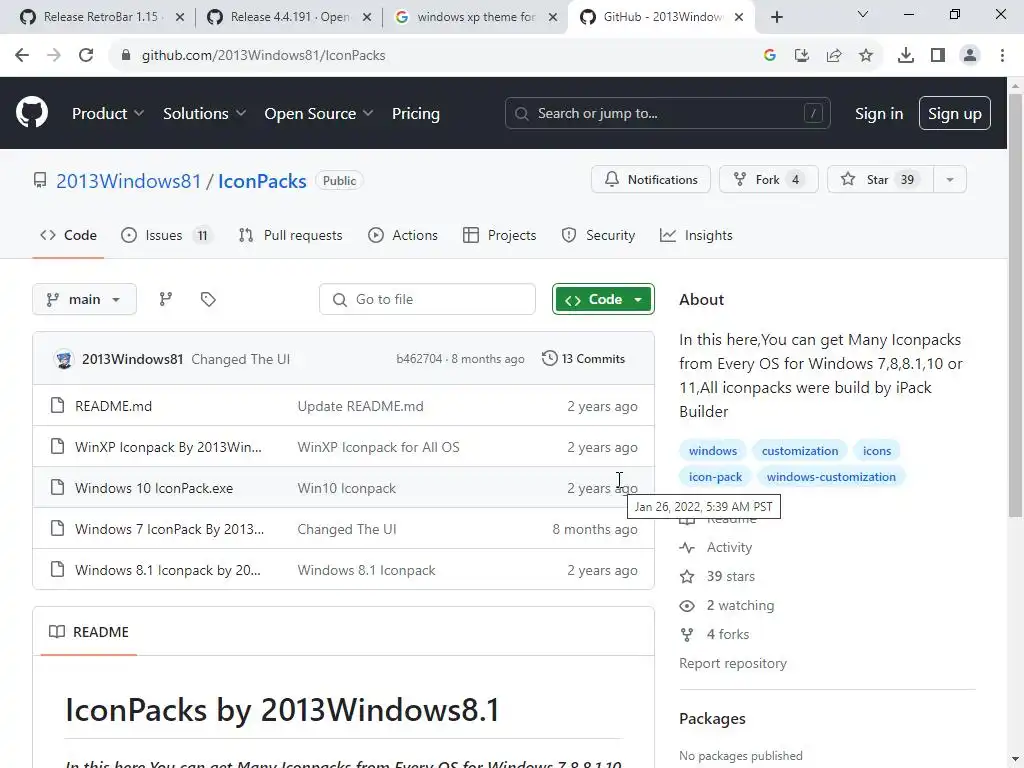The height and width of the screenshot is (768, 1024).
Task: Open the Chrome profile avatar
Action: pyautogui.click(x=970, y=56)
